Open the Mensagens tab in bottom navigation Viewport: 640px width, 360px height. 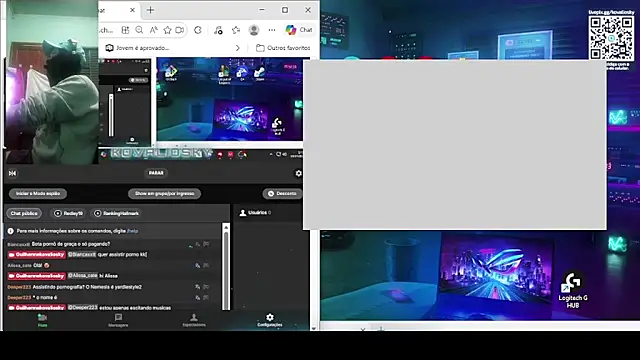click(118, 321)
